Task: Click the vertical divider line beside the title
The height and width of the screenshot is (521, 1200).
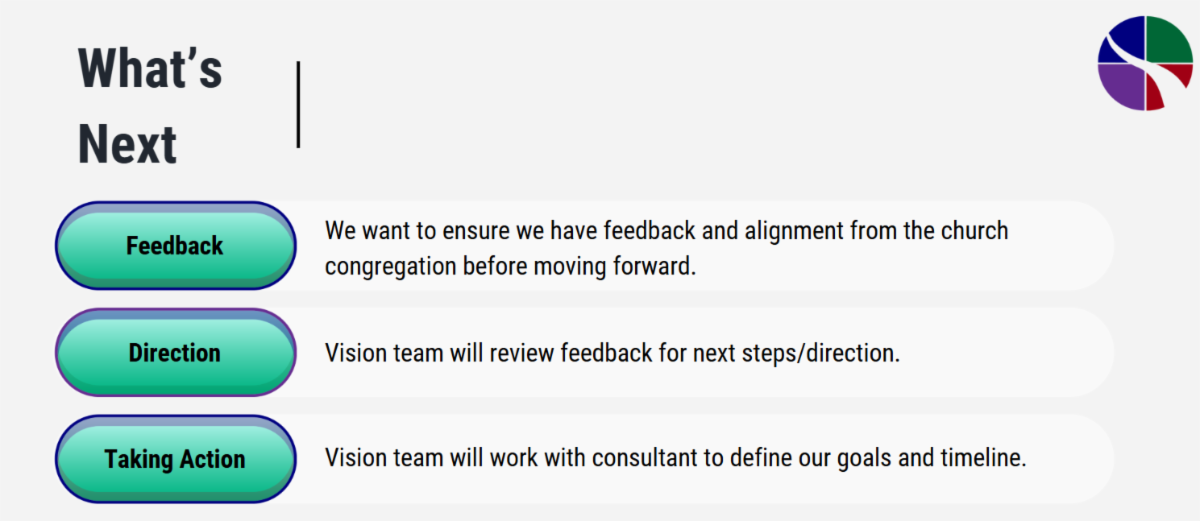Action: pos(298,104)
